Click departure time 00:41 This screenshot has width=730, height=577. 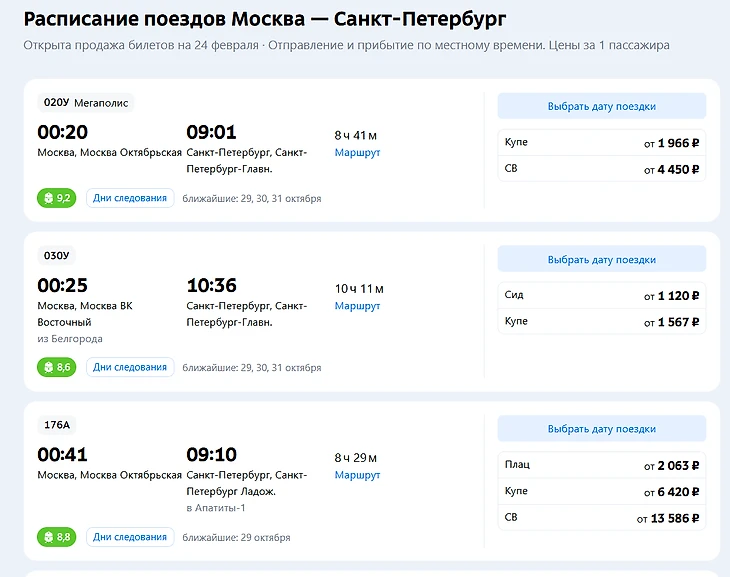[x=62, y=455]
